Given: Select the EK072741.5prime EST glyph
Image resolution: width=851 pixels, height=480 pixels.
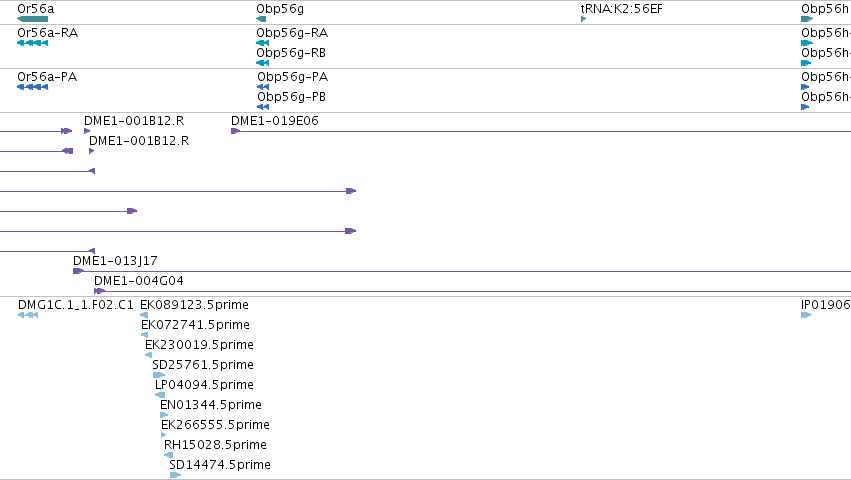Looking at the screenshot, I should (144, 335).
